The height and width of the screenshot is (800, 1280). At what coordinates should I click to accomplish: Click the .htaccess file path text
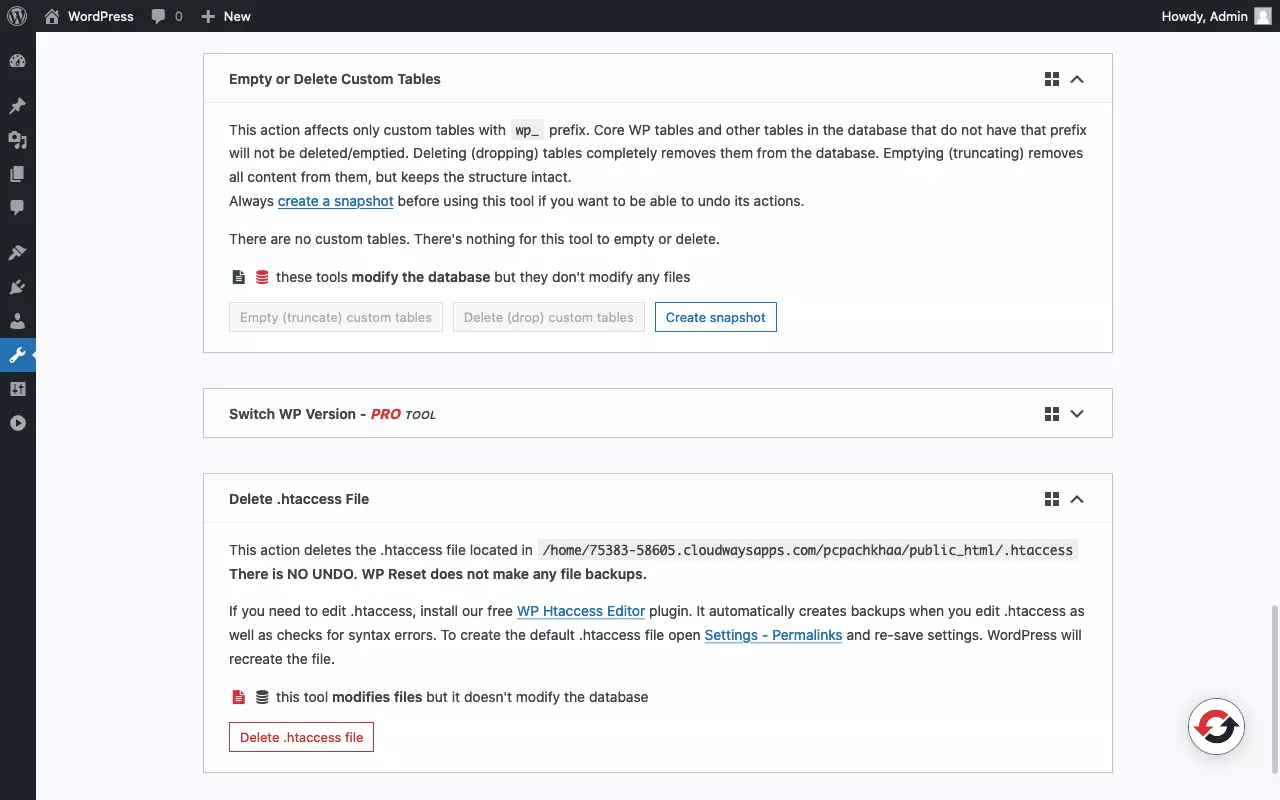(808, 550)
